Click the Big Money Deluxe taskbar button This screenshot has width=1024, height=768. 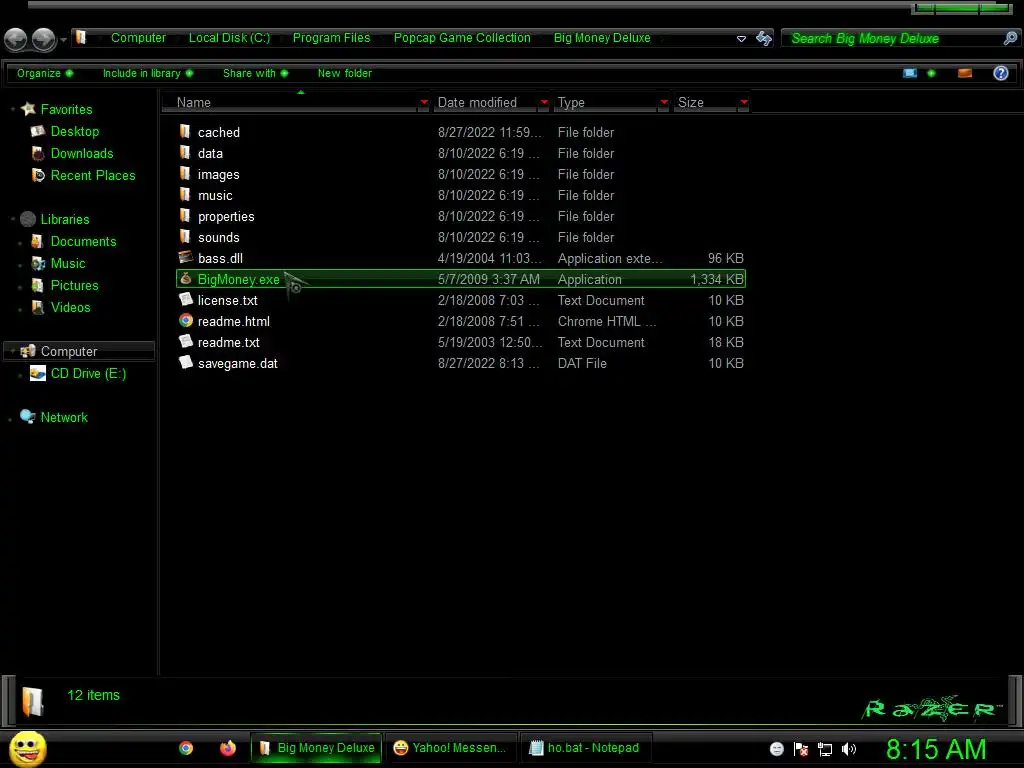[317, 748]
